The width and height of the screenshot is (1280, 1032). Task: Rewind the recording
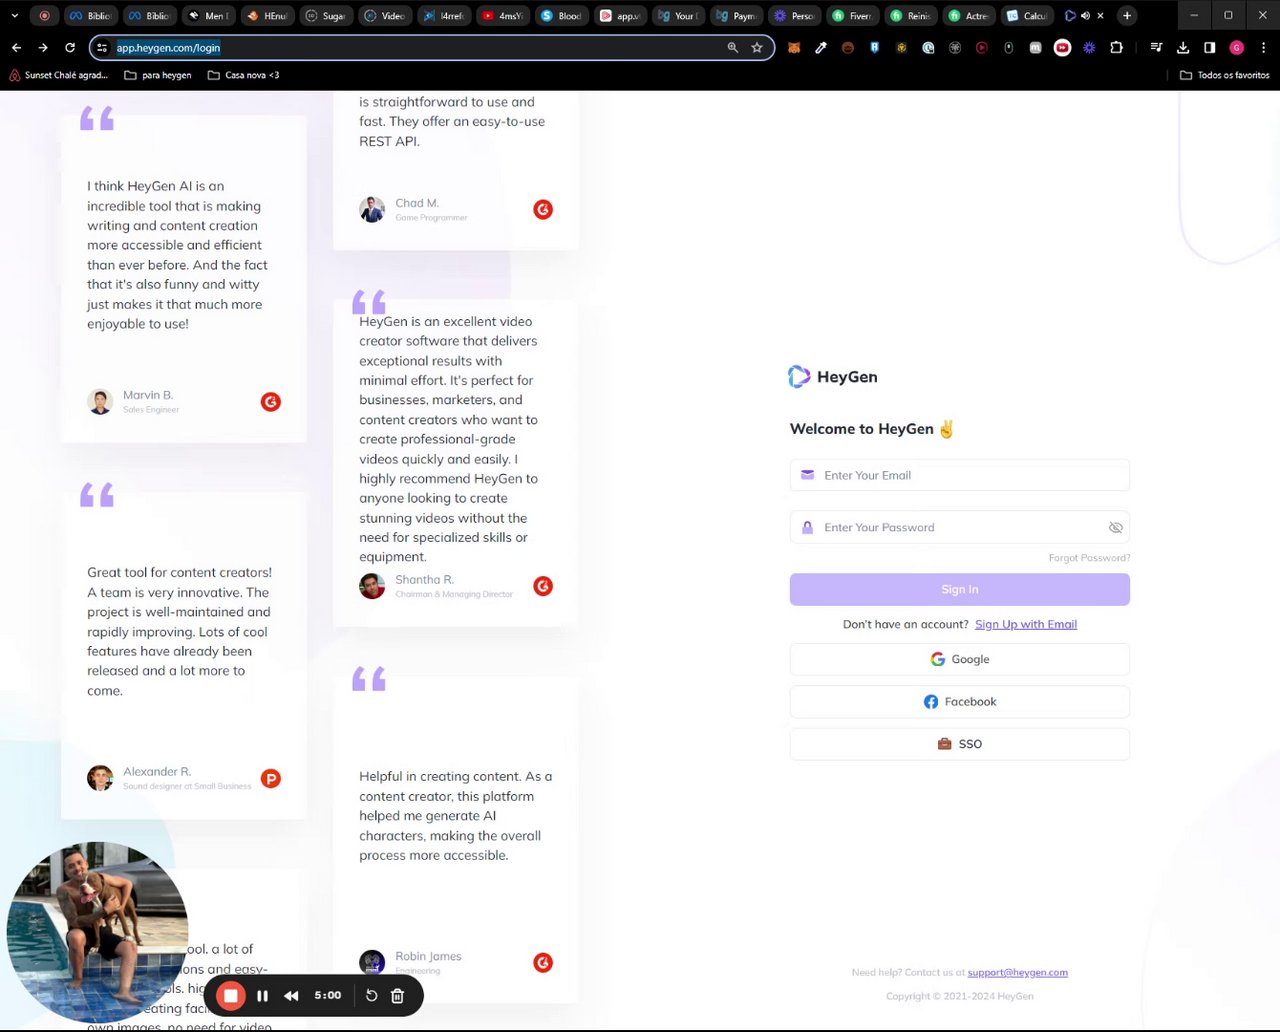(291, 996)
